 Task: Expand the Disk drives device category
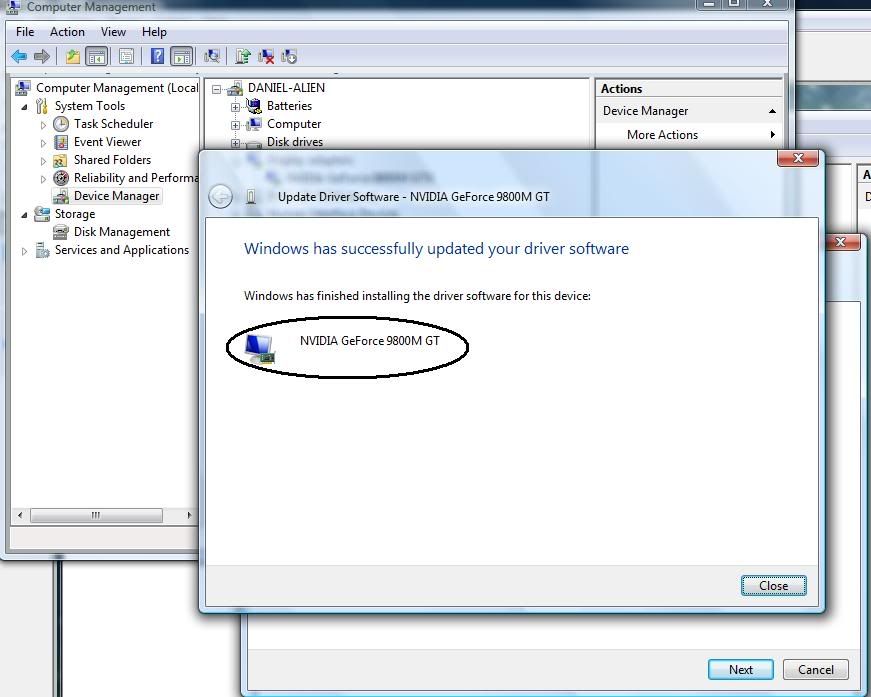[x=236, y=143]
